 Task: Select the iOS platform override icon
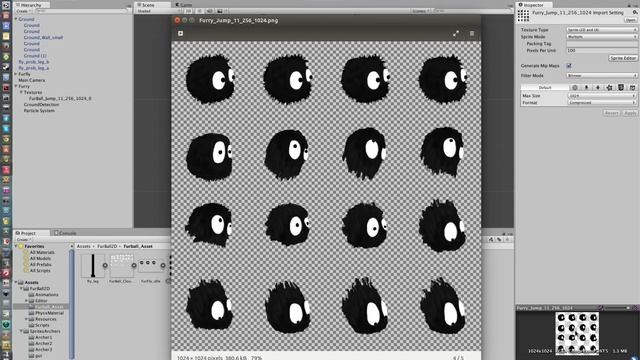click(598, 87)
